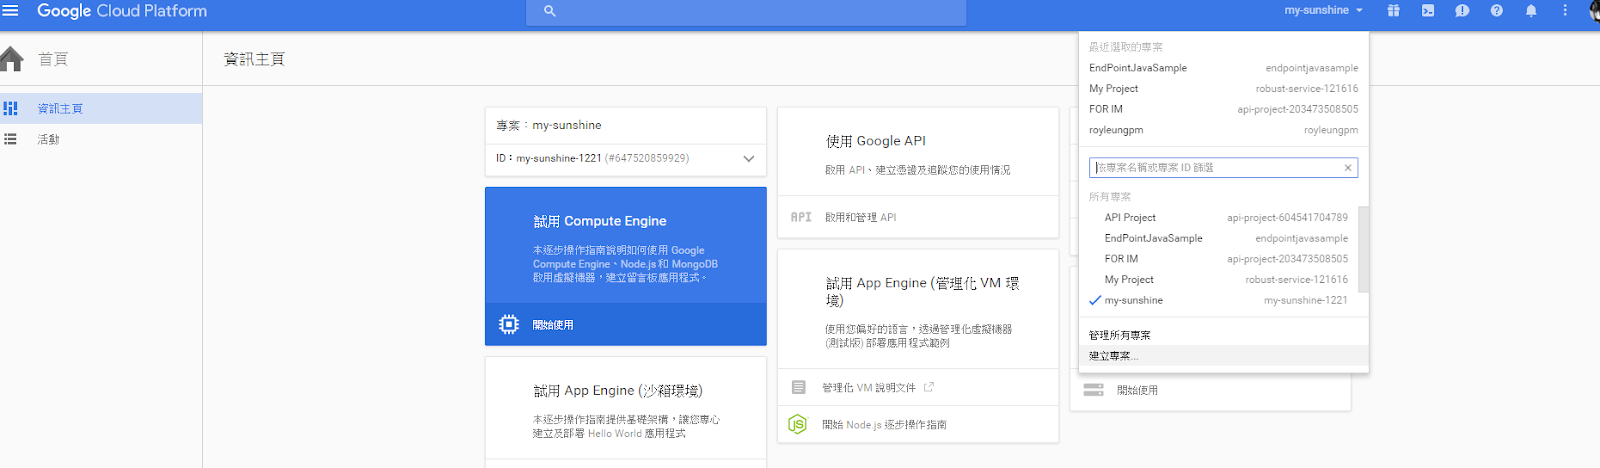Image resolution: width=1600 pixels, height=468 pixels.
Task: Choose API Project in all projects list
Action: pos(1219,217)
